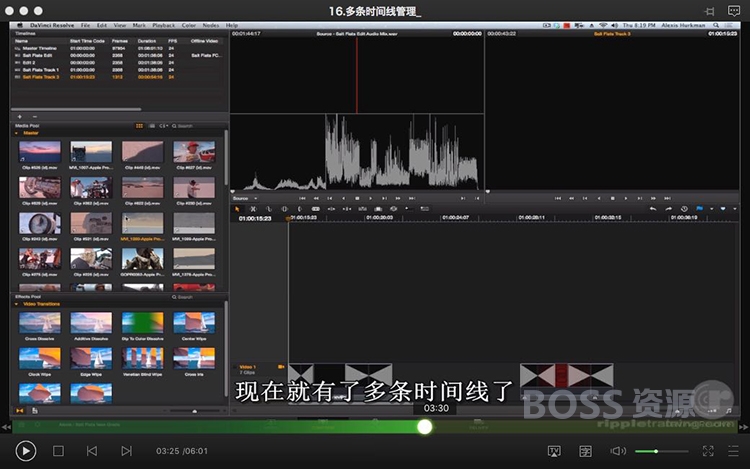Open the player's playlist menu icon
750x469 pixels.
coord(733,451)
